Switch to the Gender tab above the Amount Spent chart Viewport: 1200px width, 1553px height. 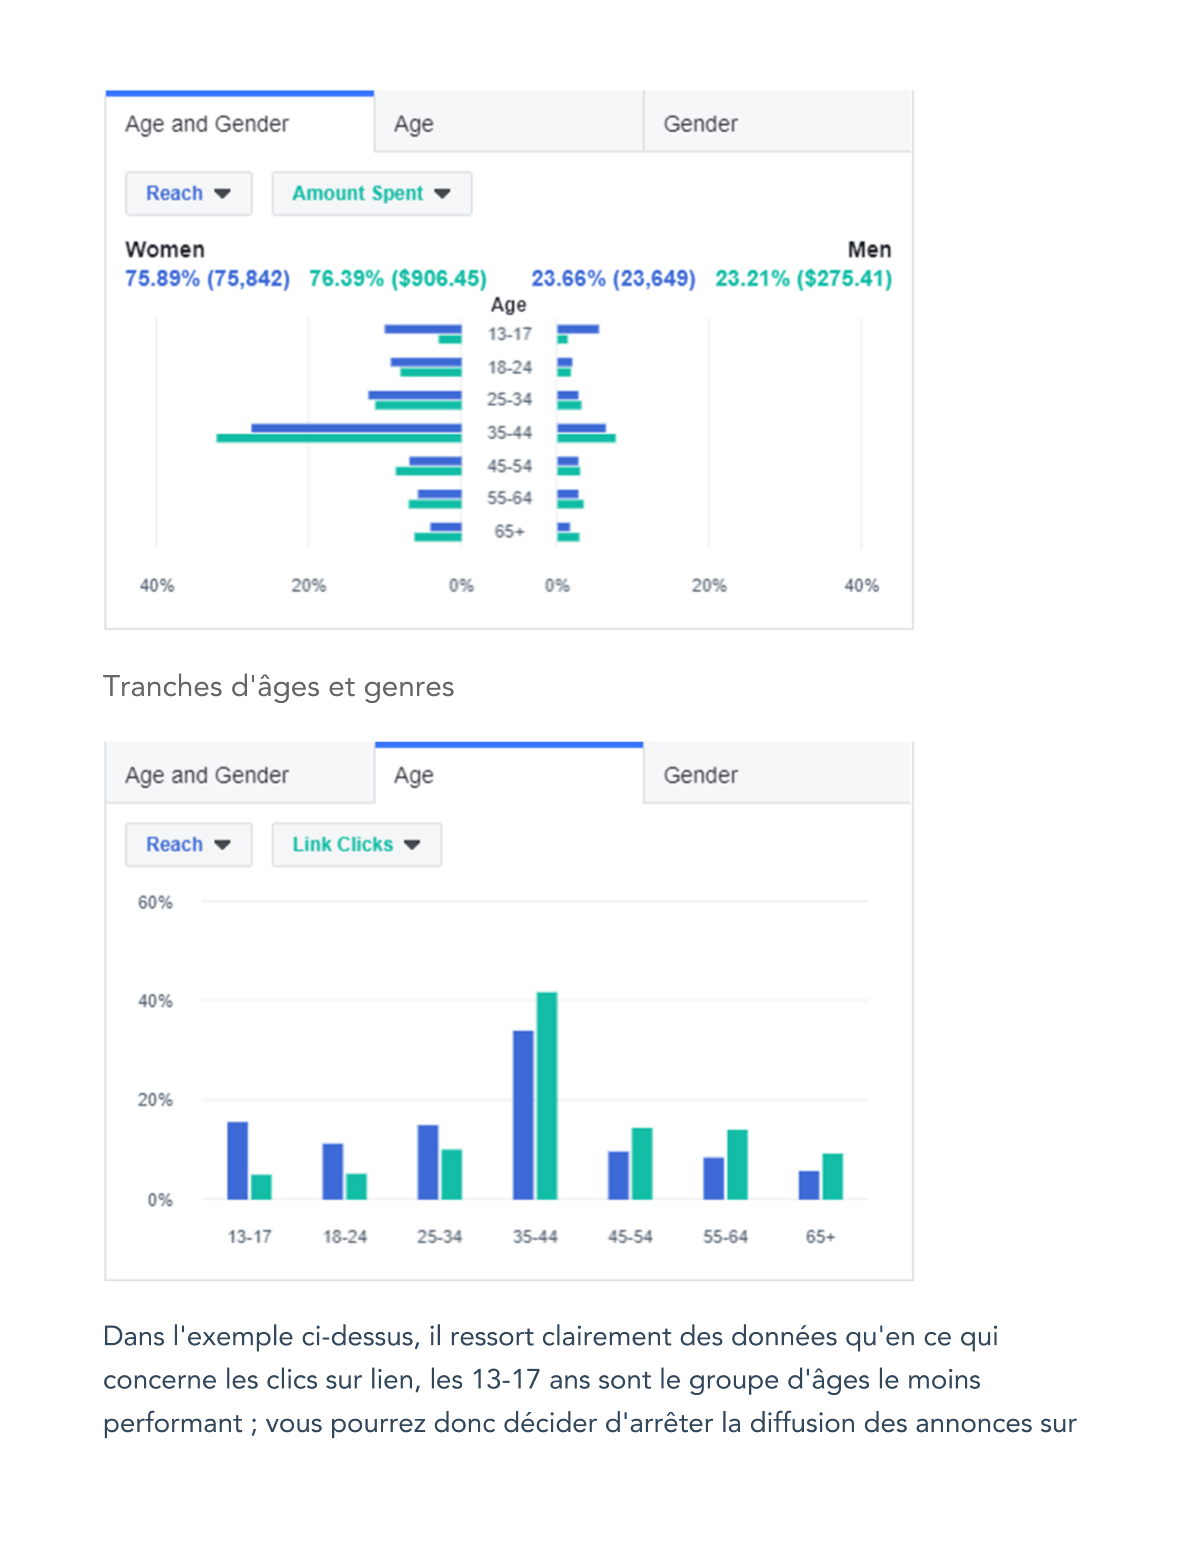click(777, 124)
